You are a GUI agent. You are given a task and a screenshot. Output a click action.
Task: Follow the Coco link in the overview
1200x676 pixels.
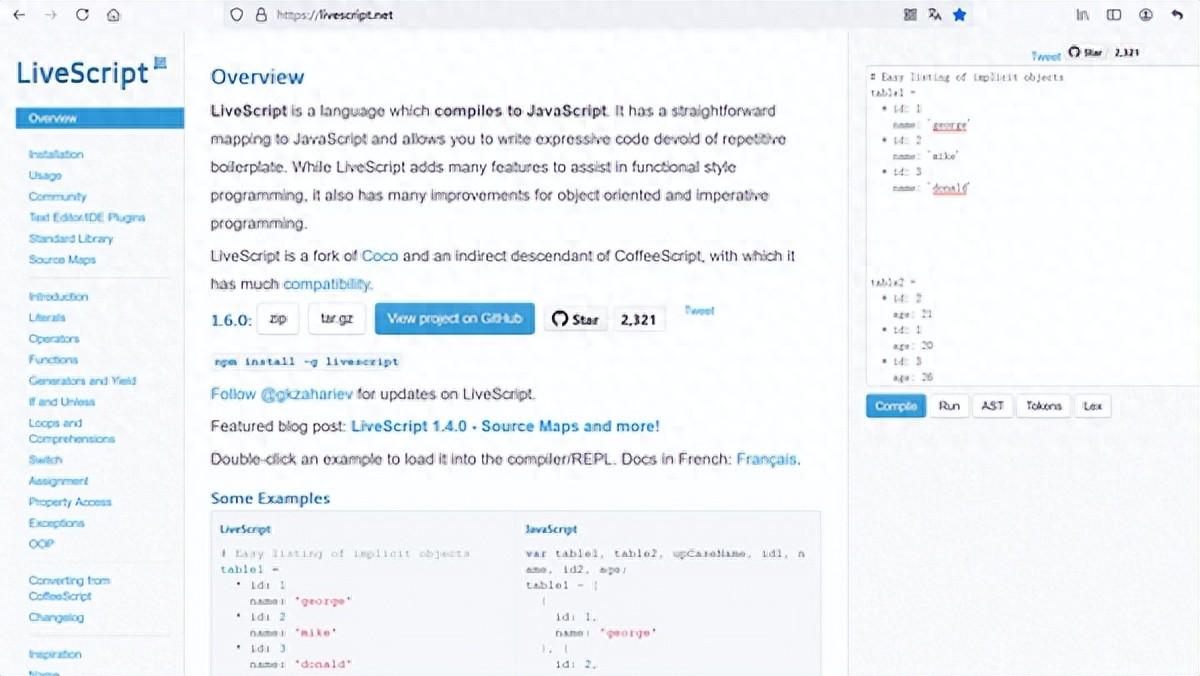pos(380,255)
